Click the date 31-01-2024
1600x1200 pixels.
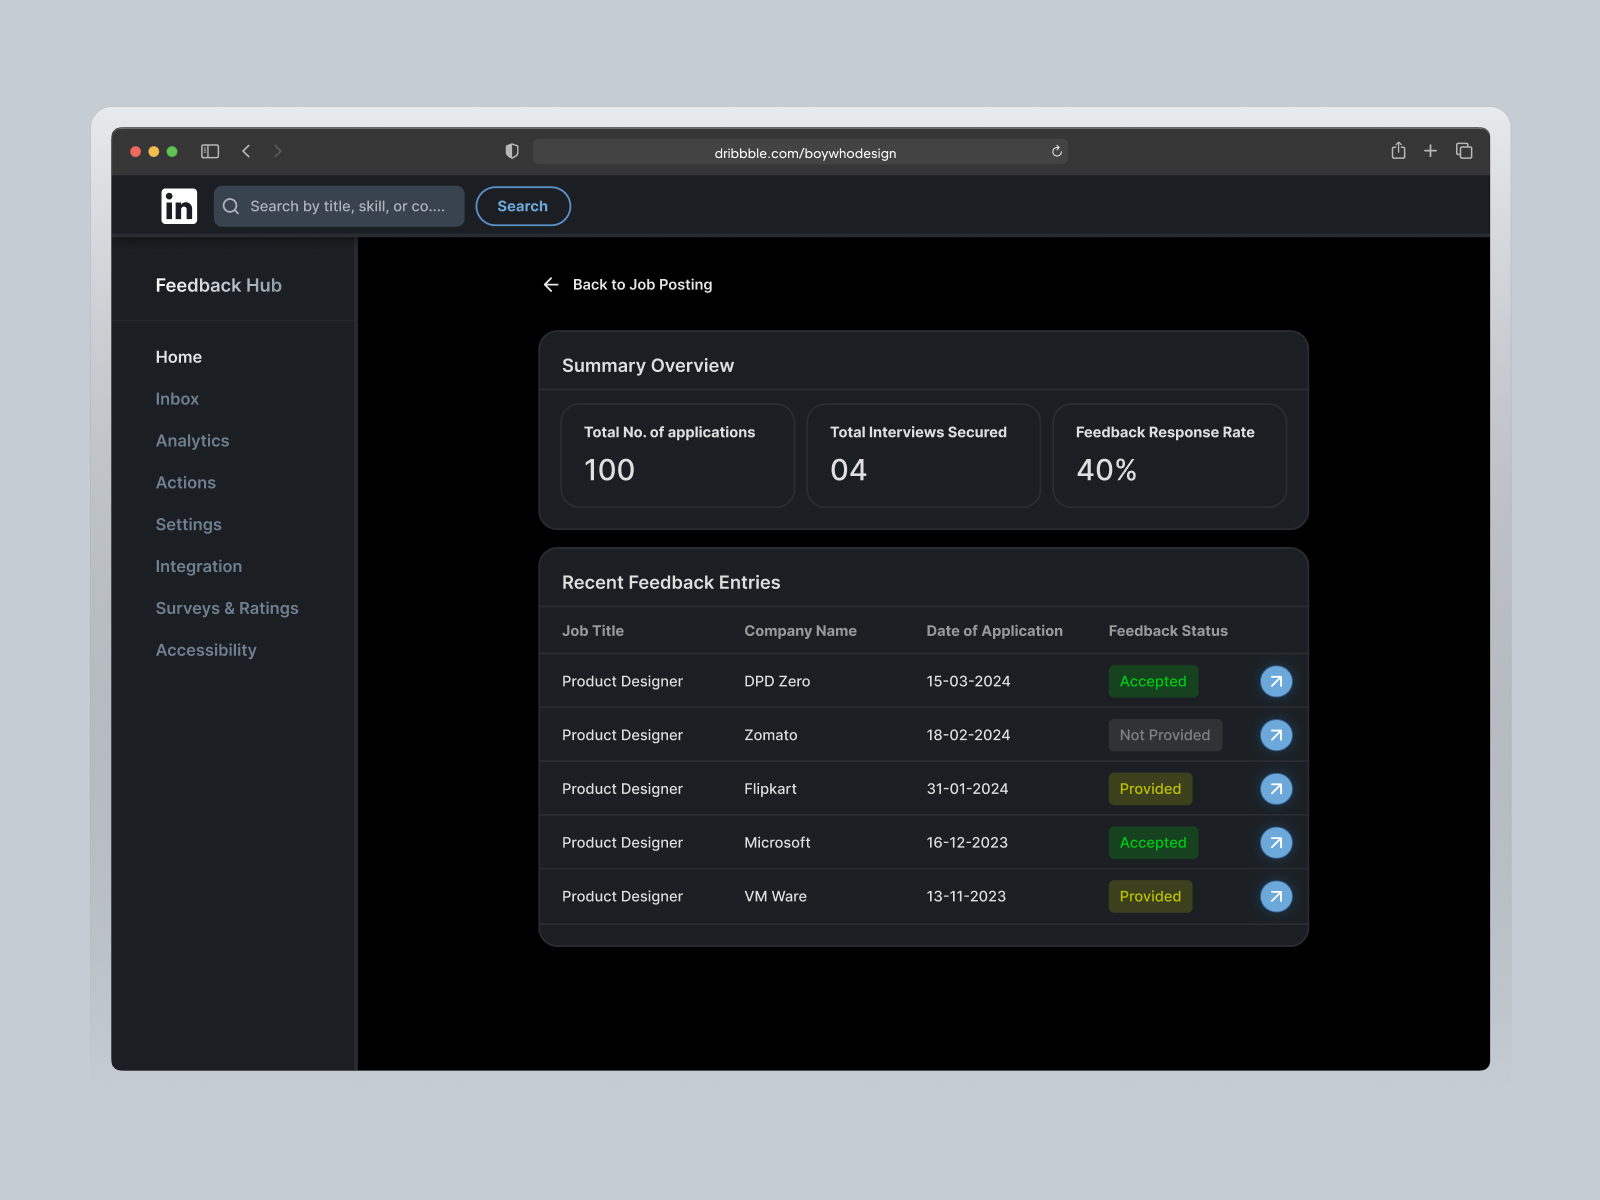(967, 789)
